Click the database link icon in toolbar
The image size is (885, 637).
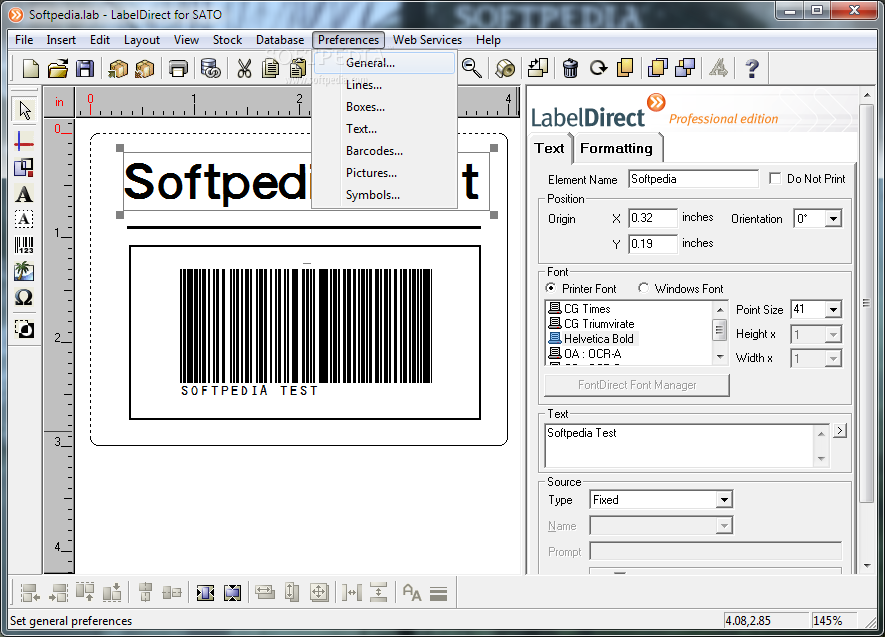tap(211, 69)
